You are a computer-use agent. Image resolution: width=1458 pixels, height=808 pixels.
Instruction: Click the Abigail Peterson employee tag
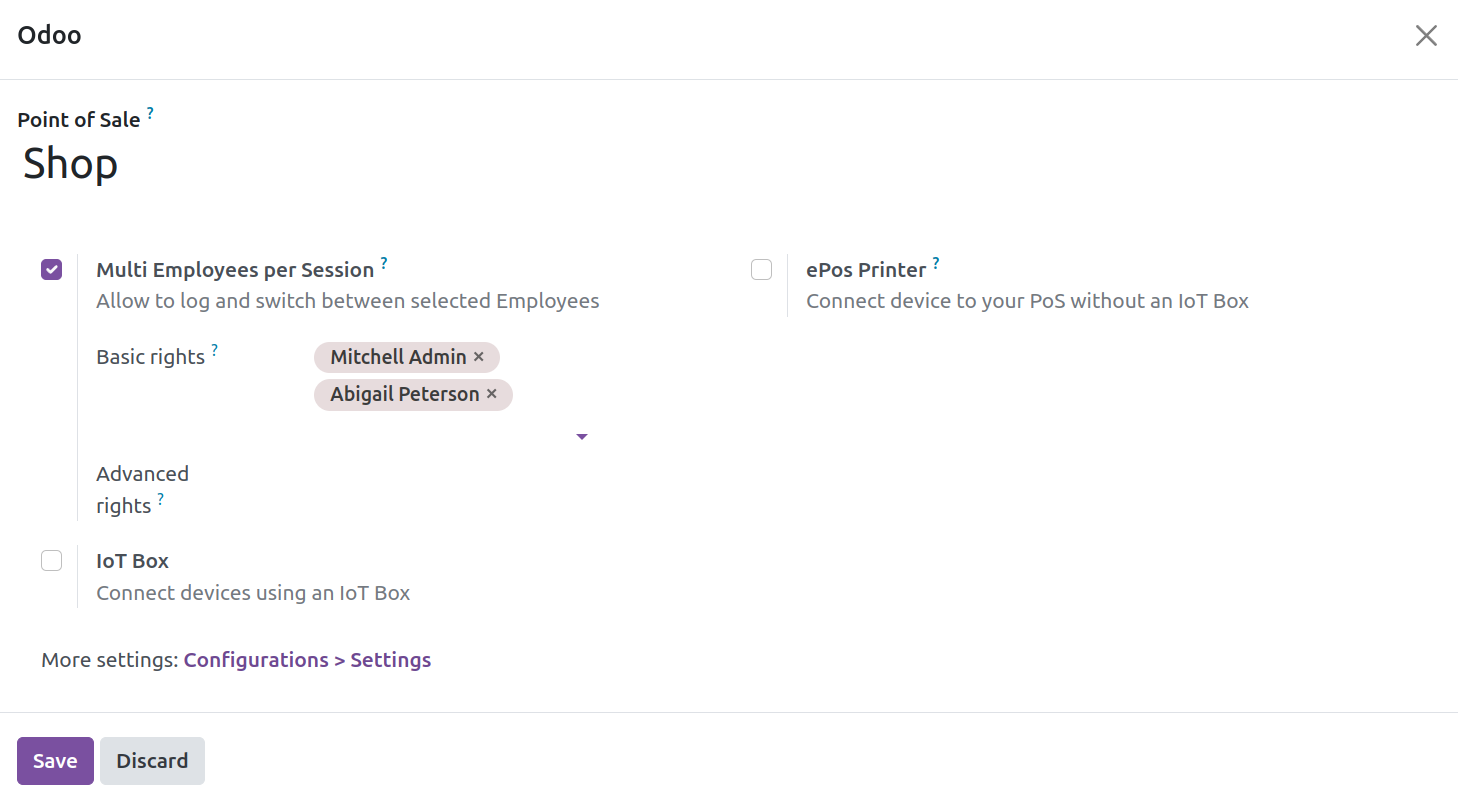405,394
